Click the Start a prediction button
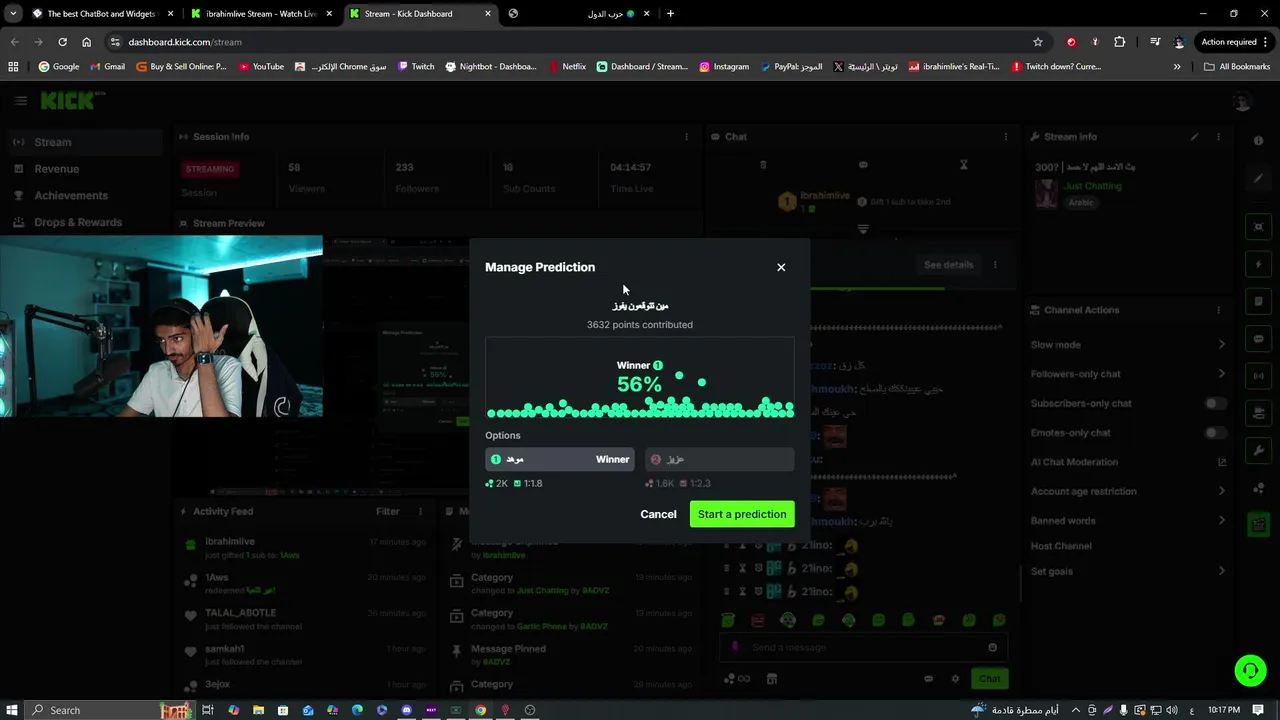The width and height of the screenshot is (1280, 720). click(x=742, y=514)
